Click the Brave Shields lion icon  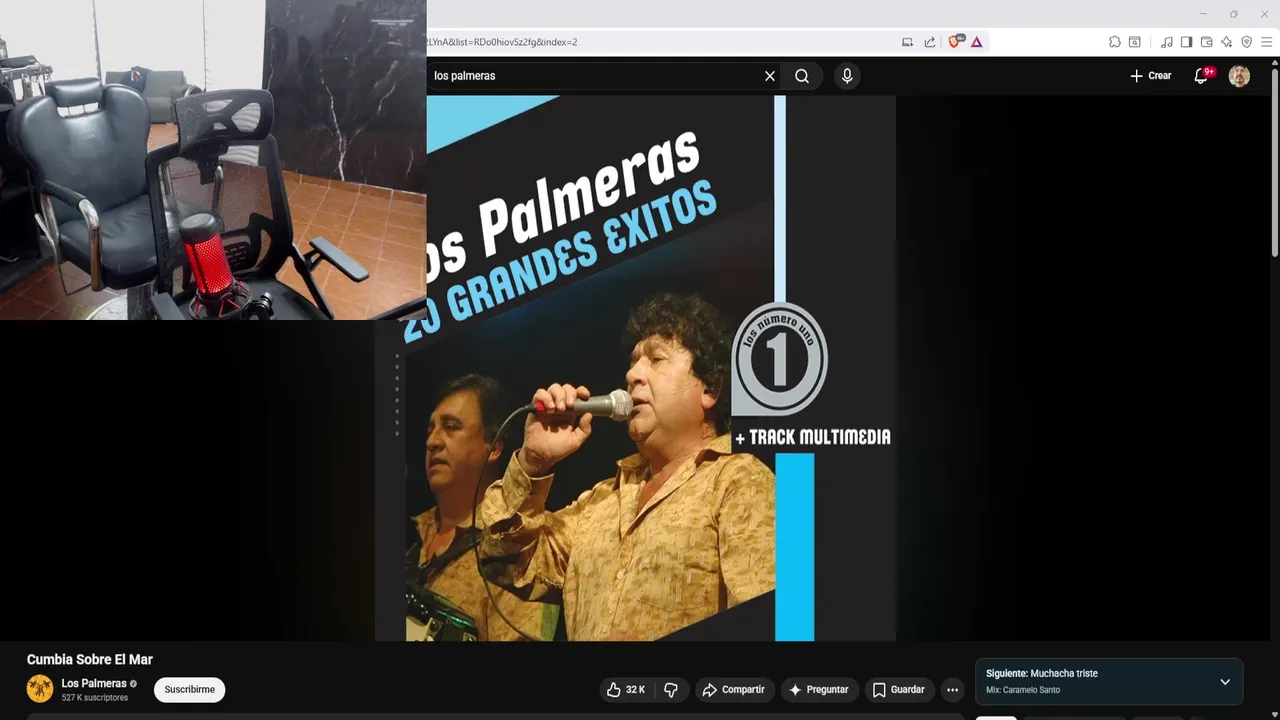click(954, 42)
